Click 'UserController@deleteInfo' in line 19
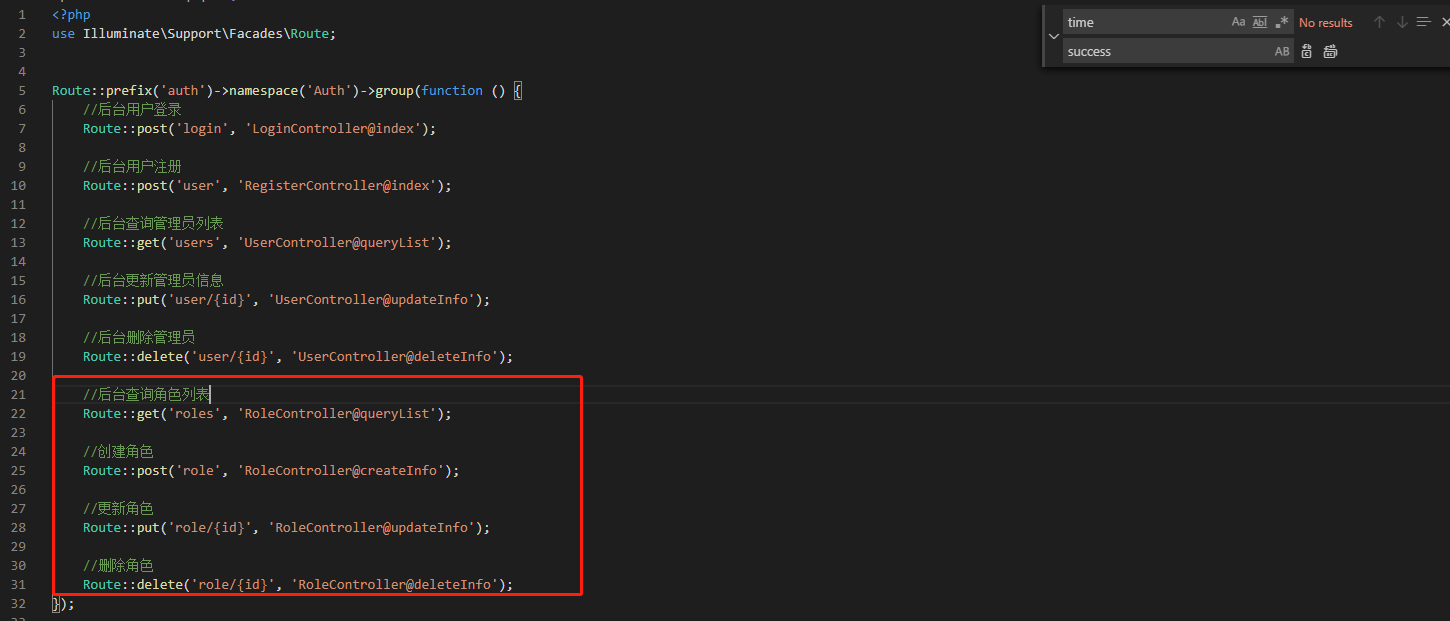 (396, 356)
